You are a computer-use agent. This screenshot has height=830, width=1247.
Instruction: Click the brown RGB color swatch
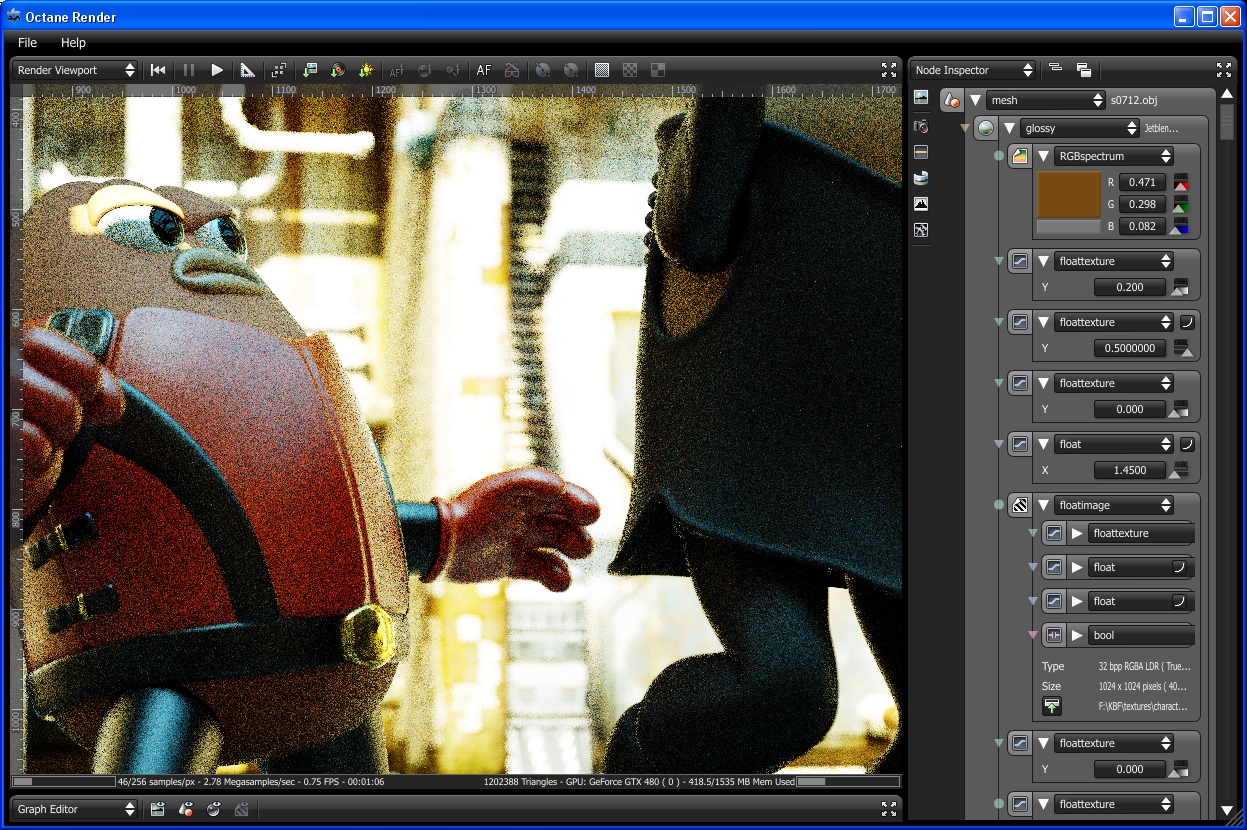(x=1068, y=195)
